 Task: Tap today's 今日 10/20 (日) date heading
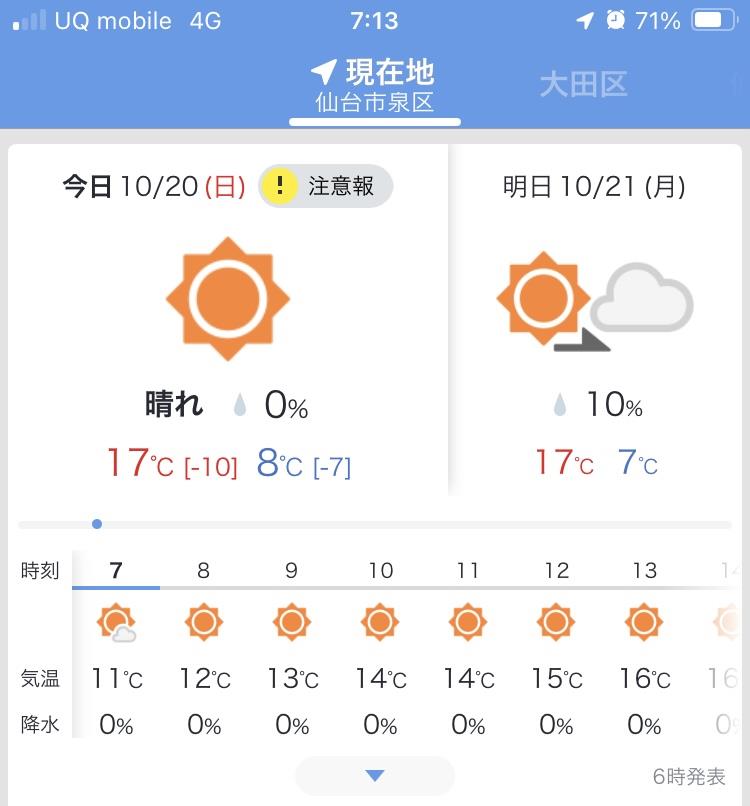(x=154, y=186)
